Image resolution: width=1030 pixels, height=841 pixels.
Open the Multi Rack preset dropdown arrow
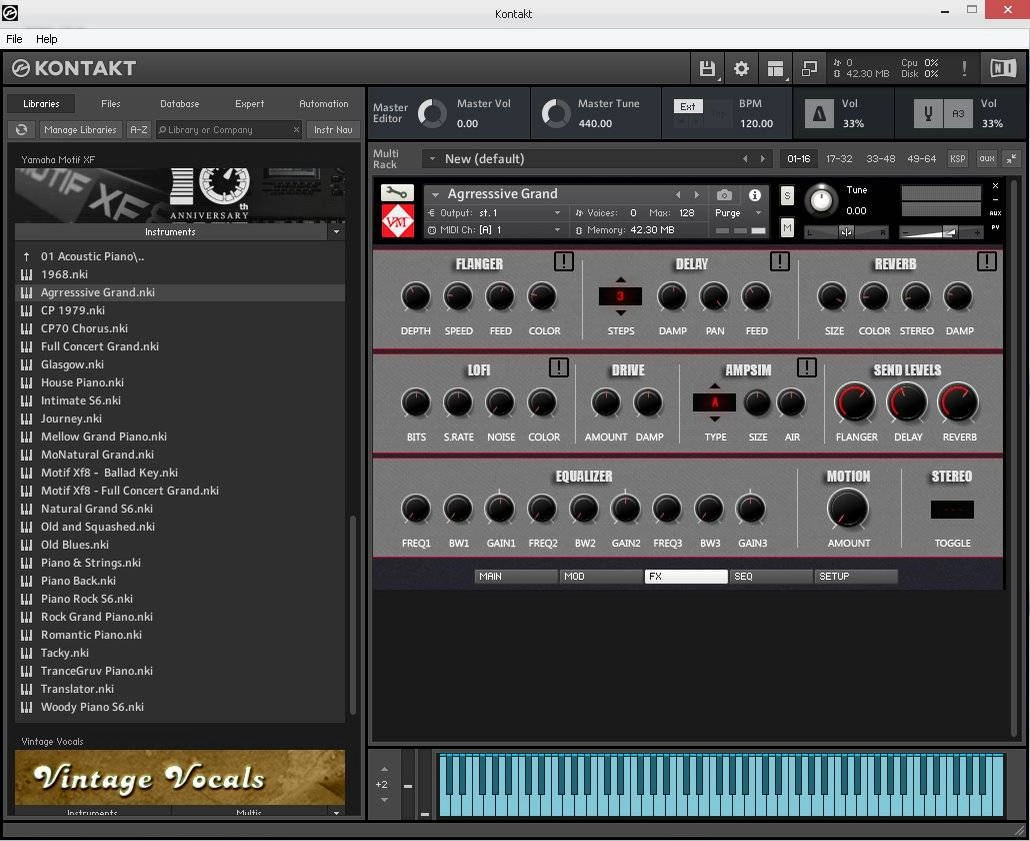click(x=432, y=158)
